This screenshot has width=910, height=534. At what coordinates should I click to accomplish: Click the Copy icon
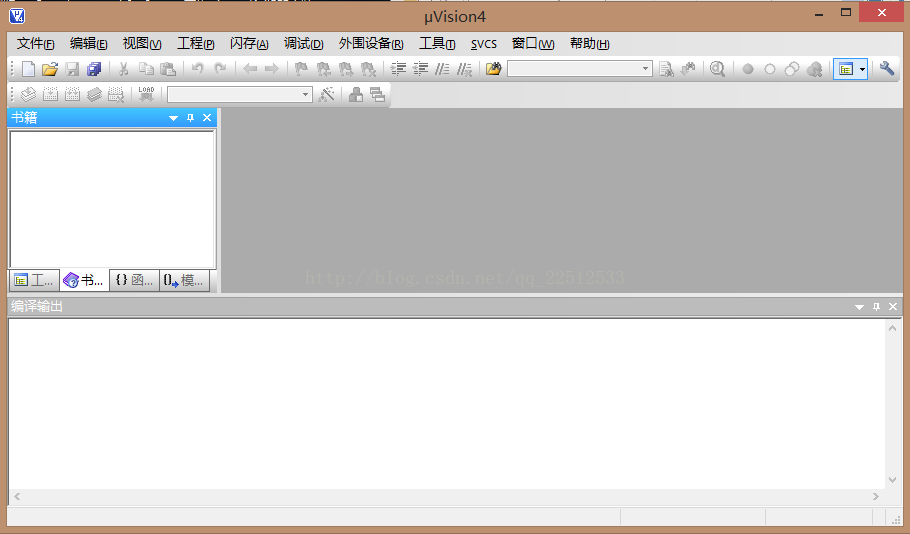pyautogui.click(x=146, y=69)
